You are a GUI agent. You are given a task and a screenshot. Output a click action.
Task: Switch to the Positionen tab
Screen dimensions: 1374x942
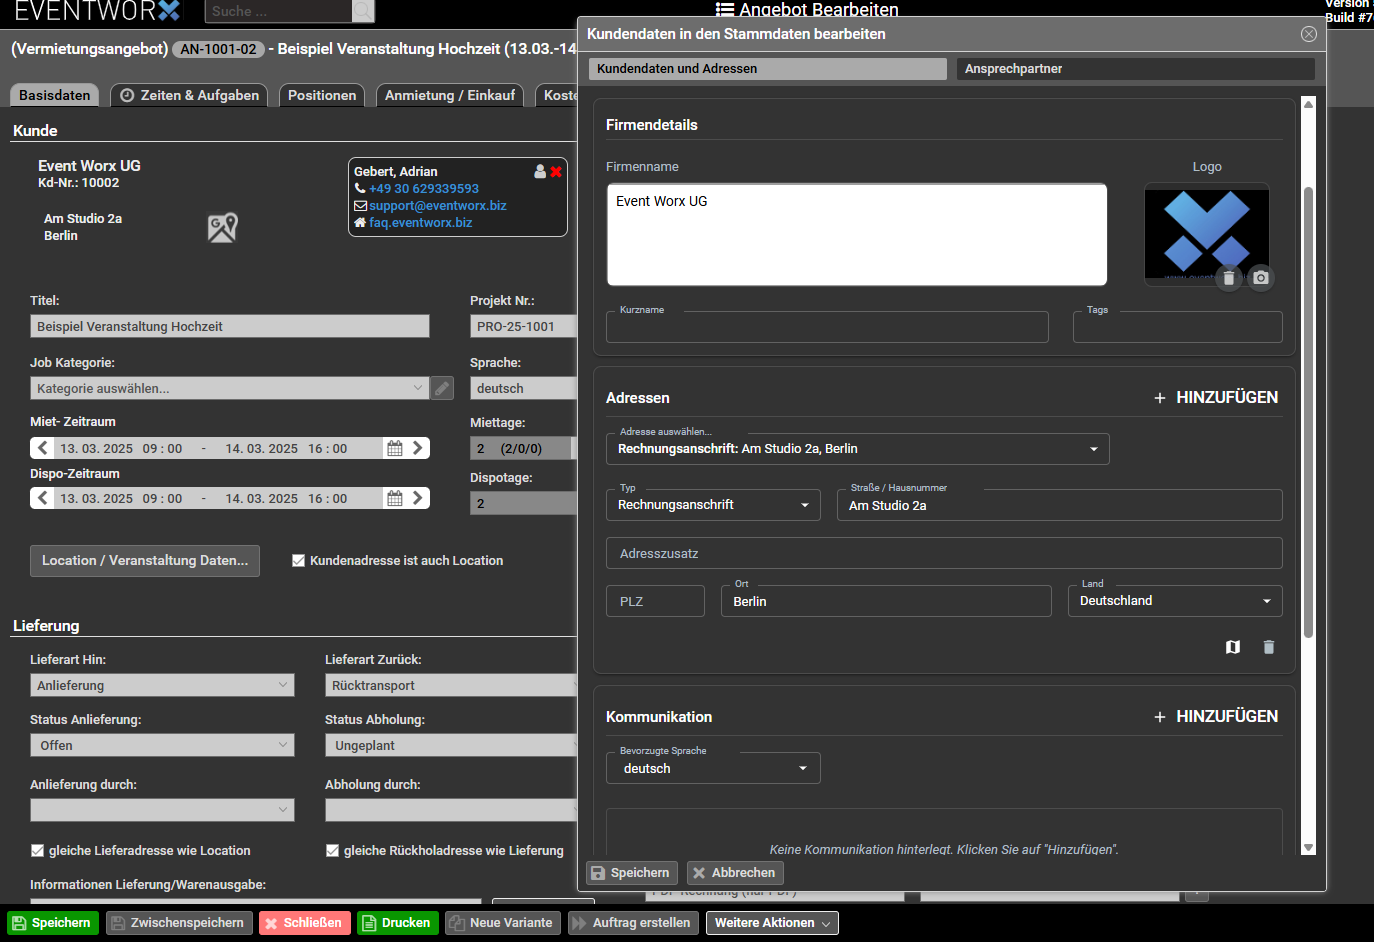click(322, 95)
